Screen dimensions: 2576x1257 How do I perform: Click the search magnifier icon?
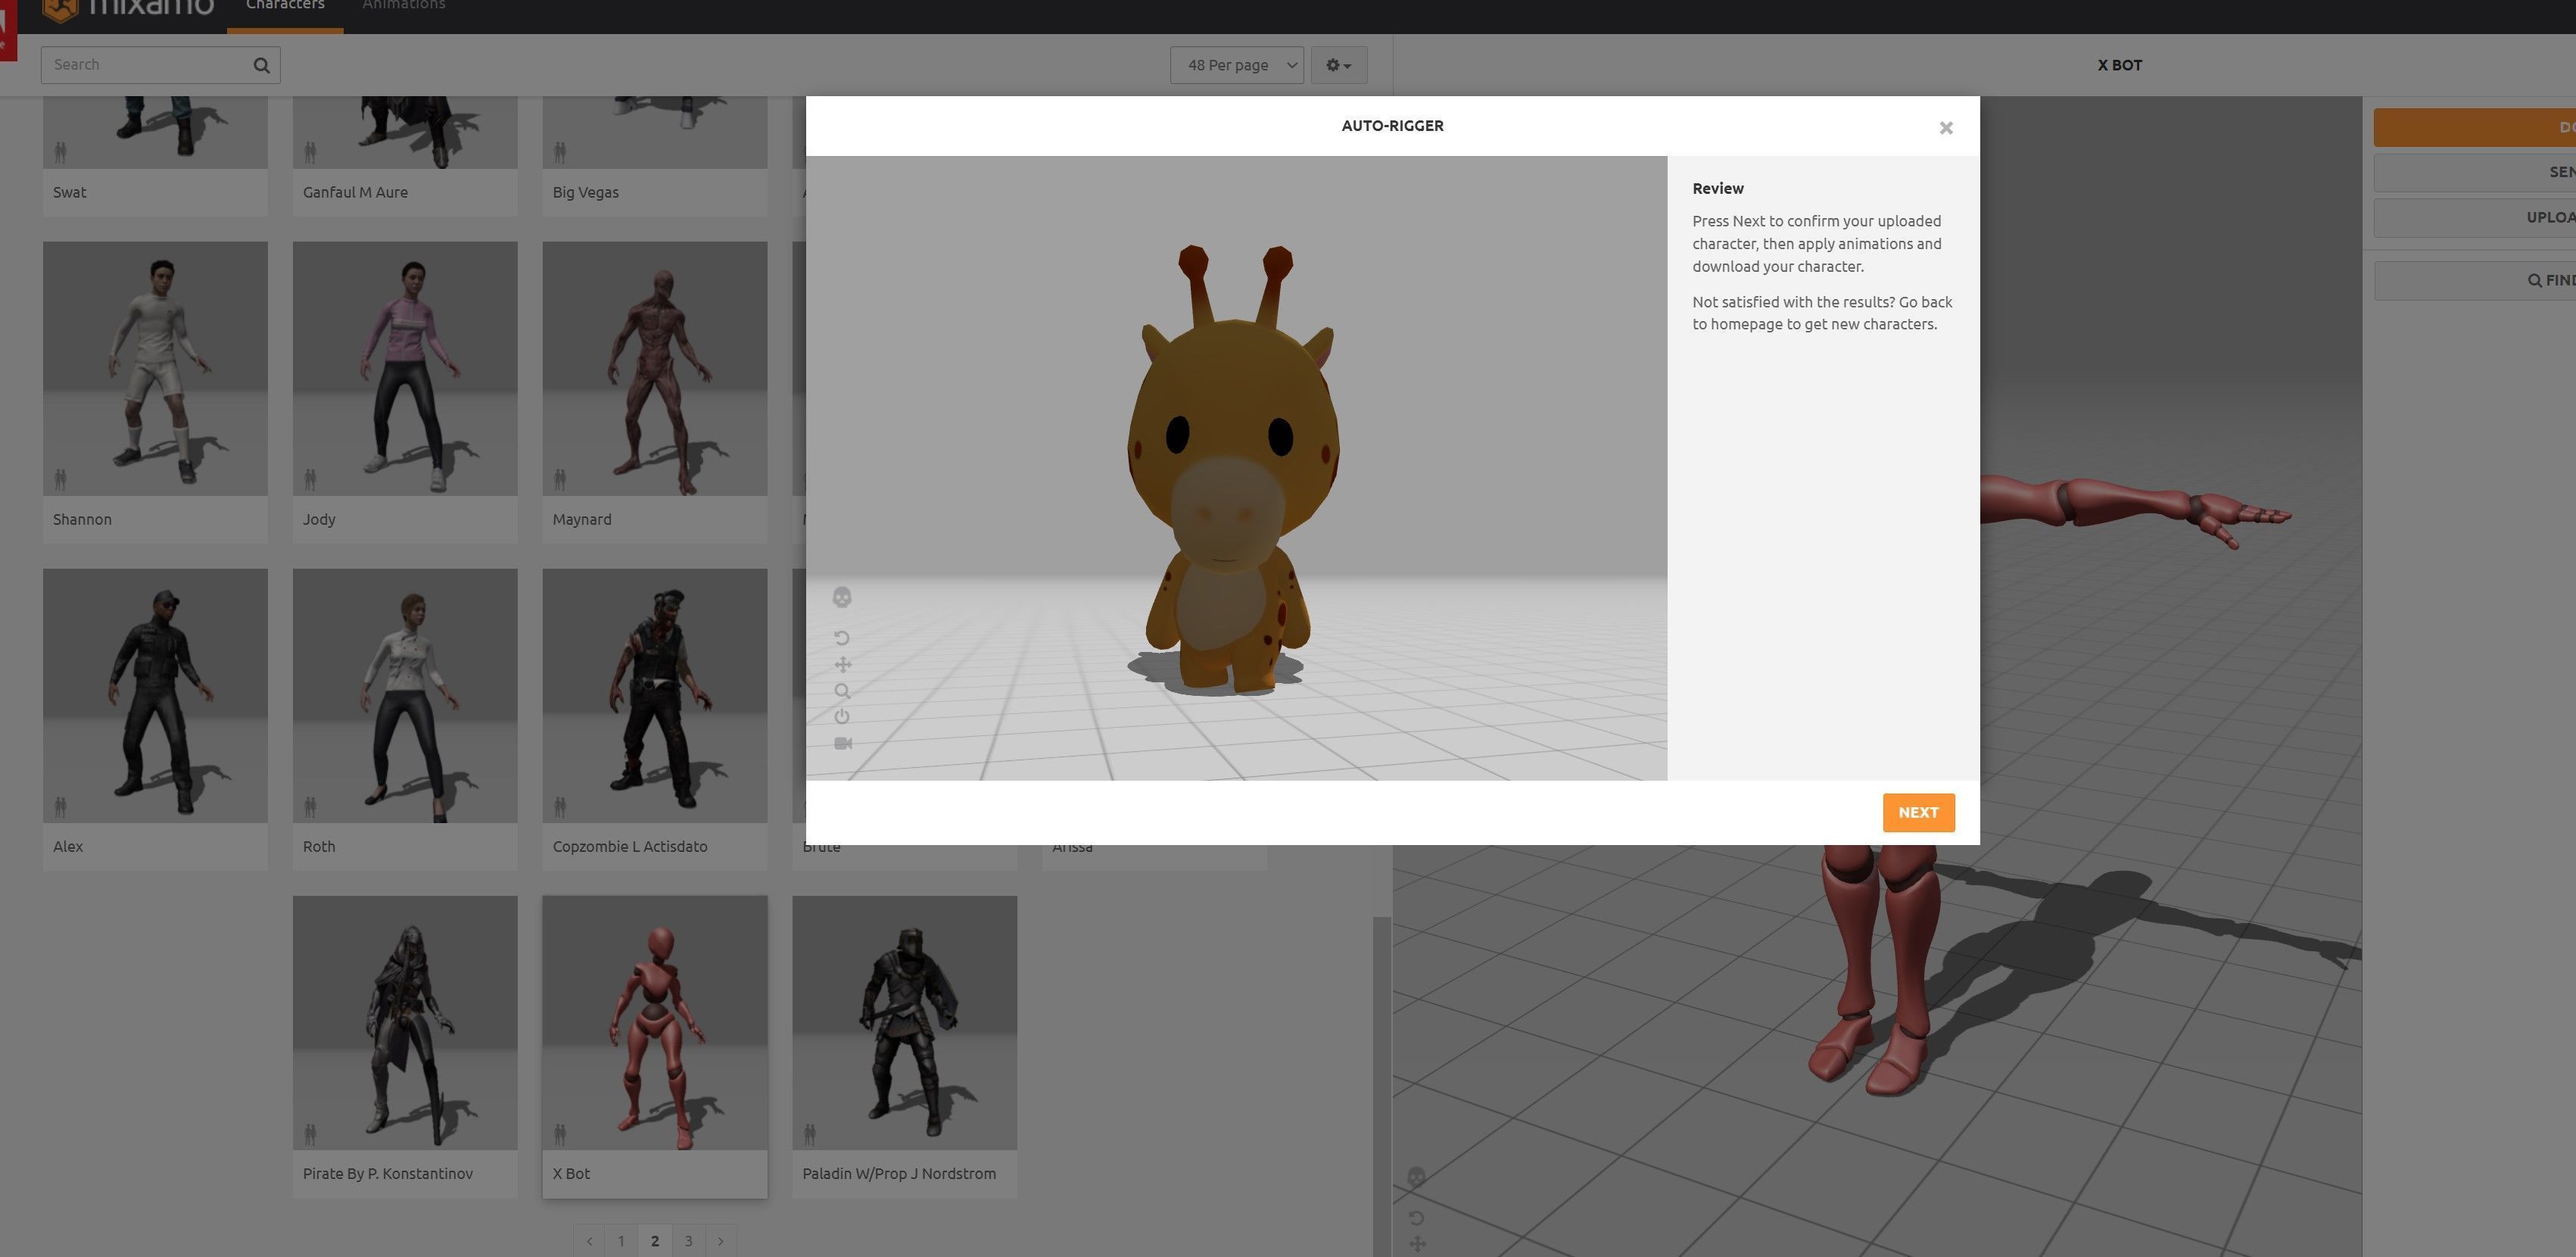click(x=261, y=65)
